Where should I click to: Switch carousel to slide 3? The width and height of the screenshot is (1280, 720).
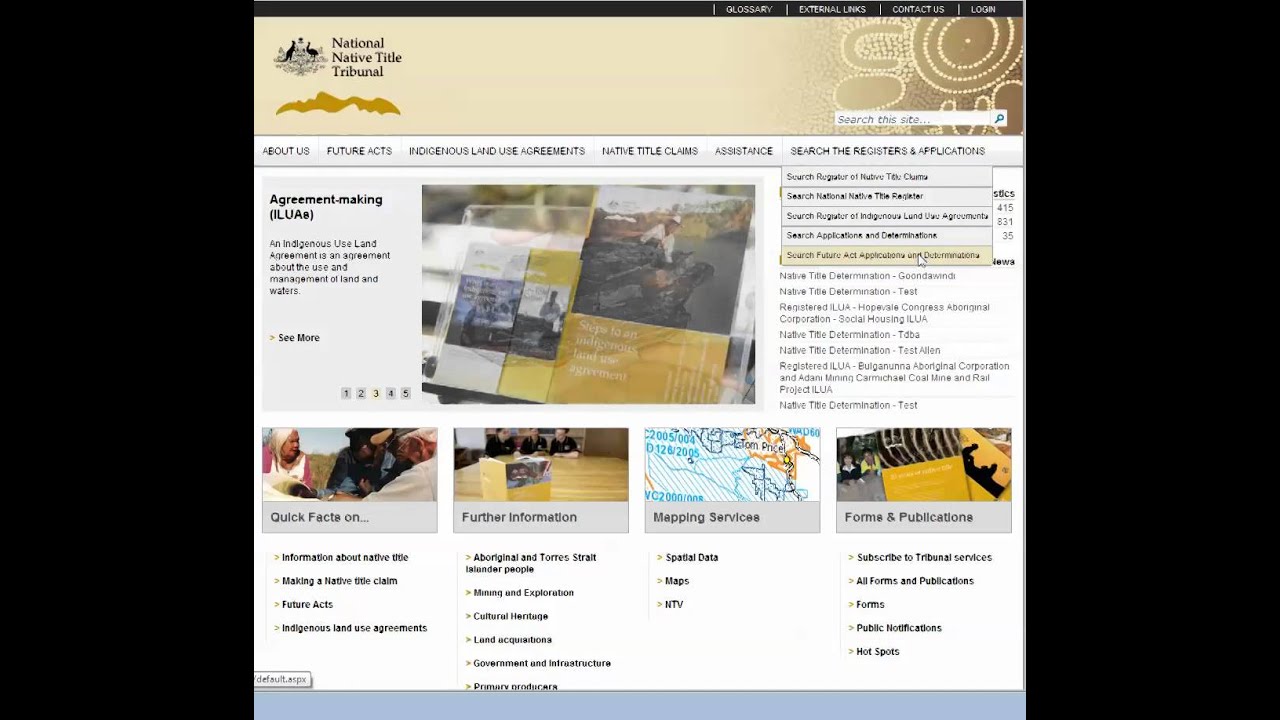pos(376,394)
